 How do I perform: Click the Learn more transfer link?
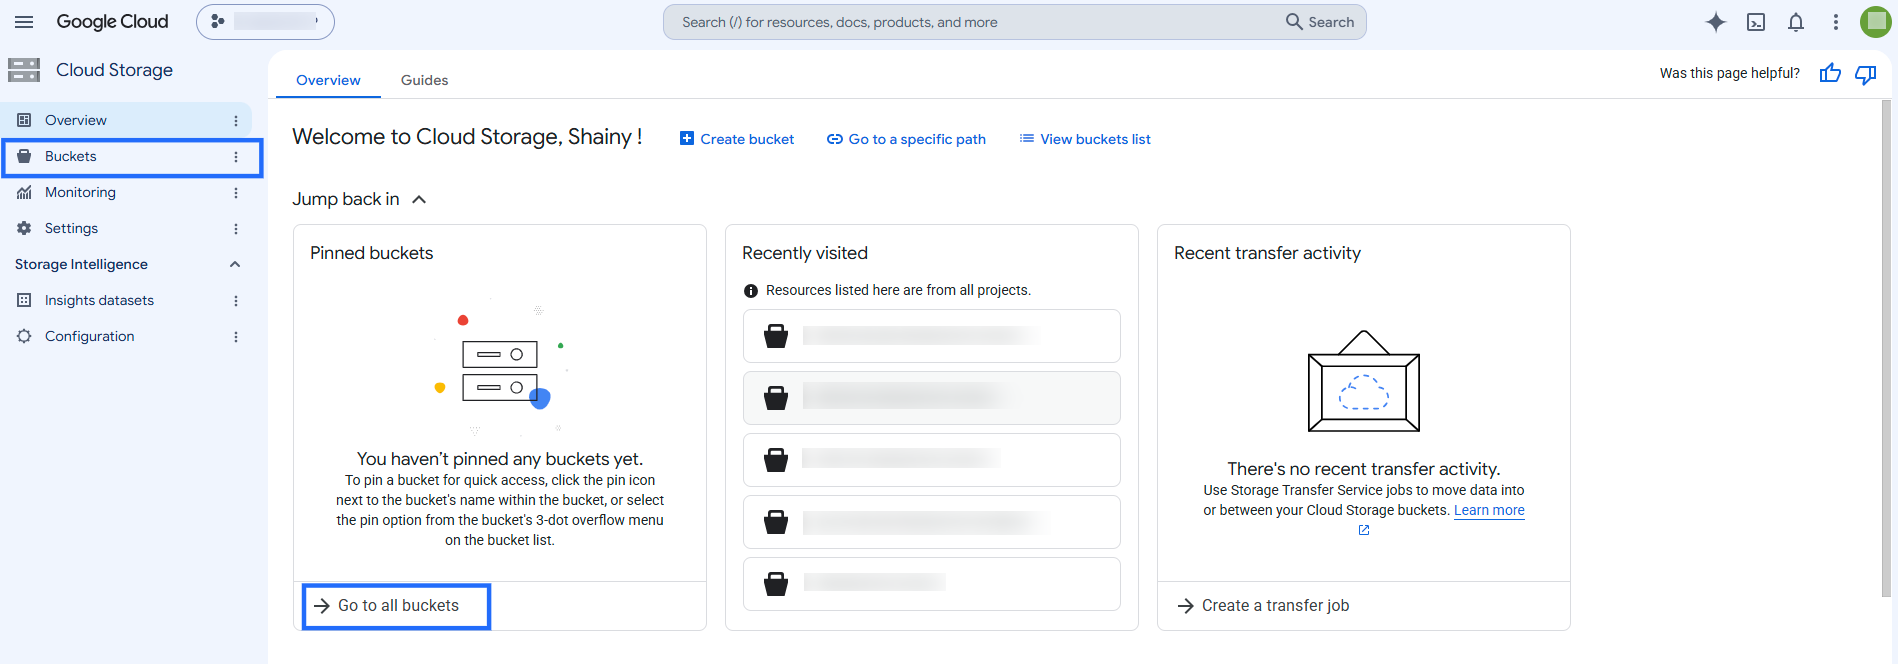1489,510
